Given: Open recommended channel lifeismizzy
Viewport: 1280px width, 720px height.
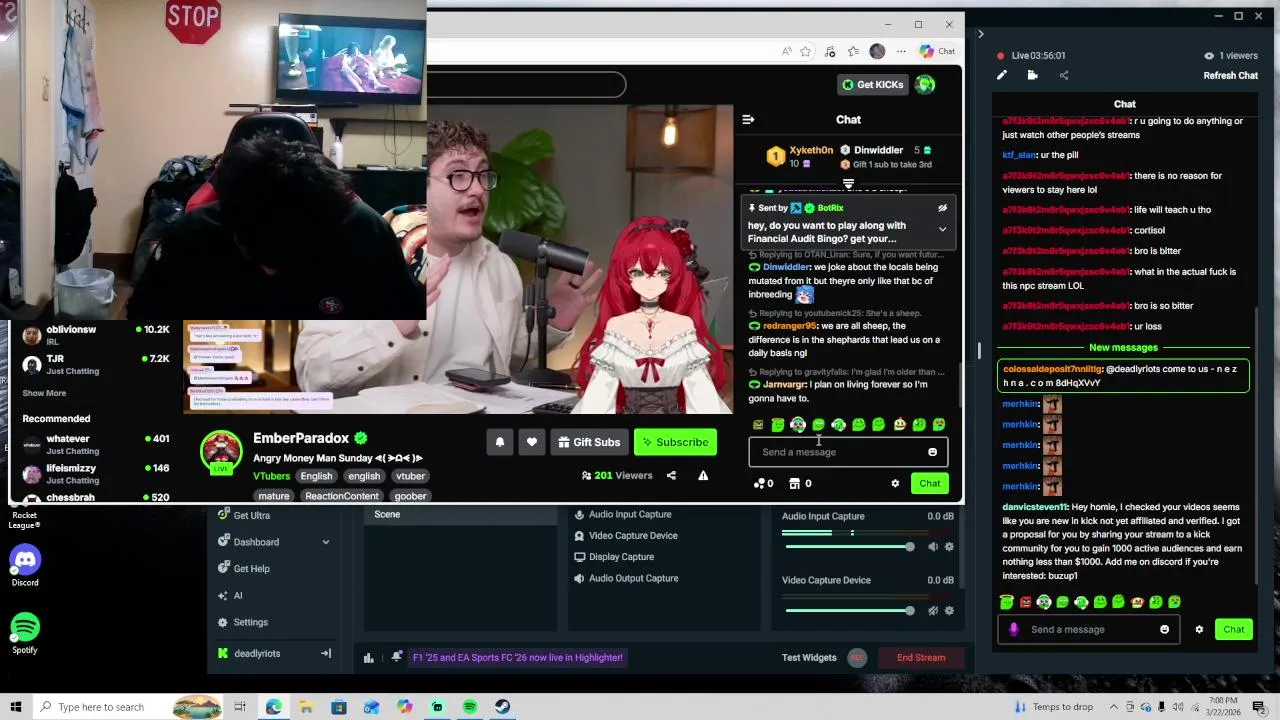Looking at the screenshot, I should [x=95, y=473].
